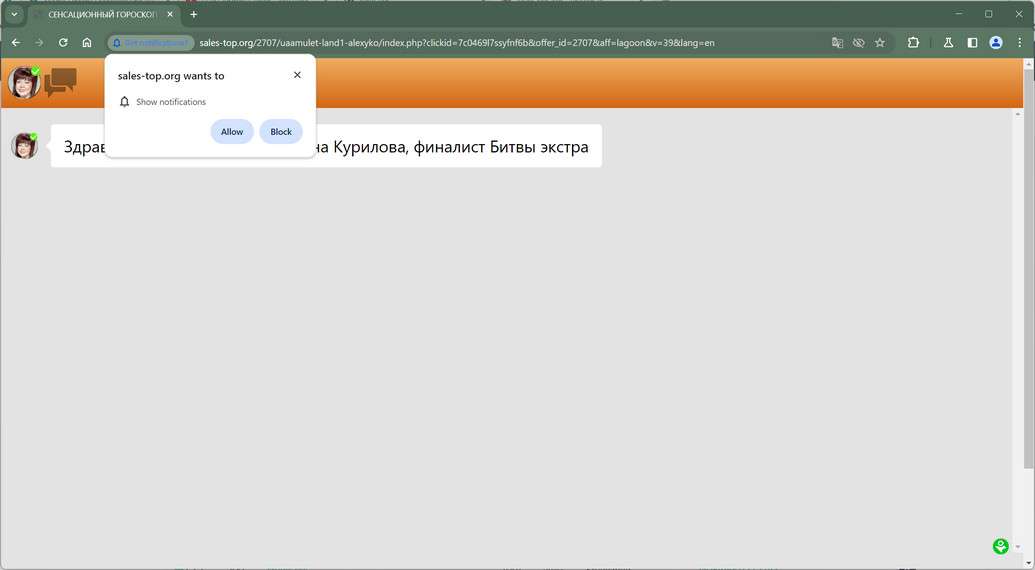Click the header avatar of the woman
The height and width of the screenshot is (570, 1035).
tap(24, 82)
